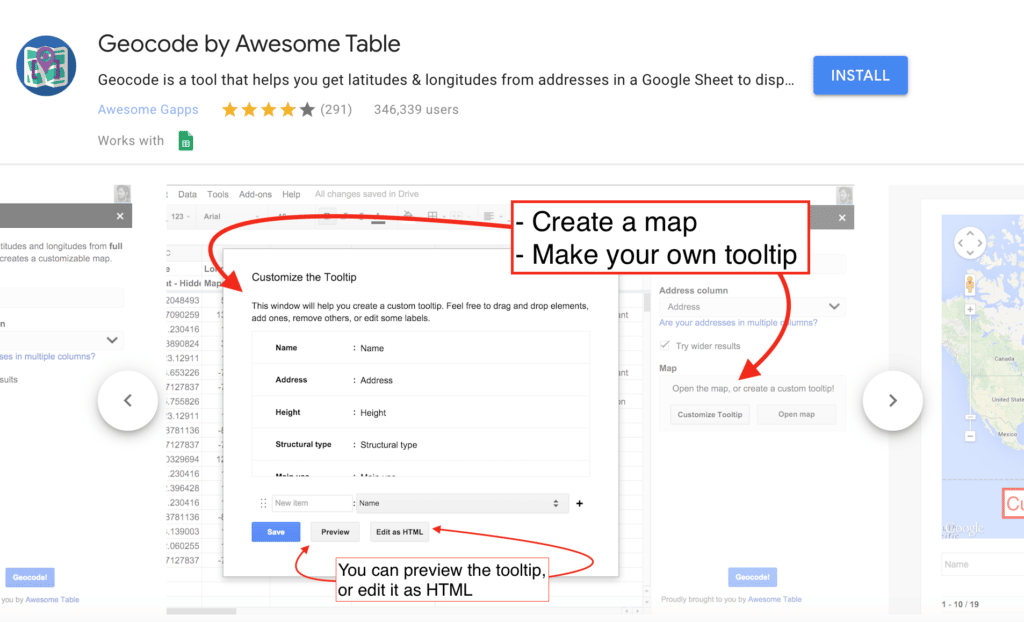This screenshot has width=1024, height=622.
Task: Open the Name select in the new item row
Action: pos(460,503)
